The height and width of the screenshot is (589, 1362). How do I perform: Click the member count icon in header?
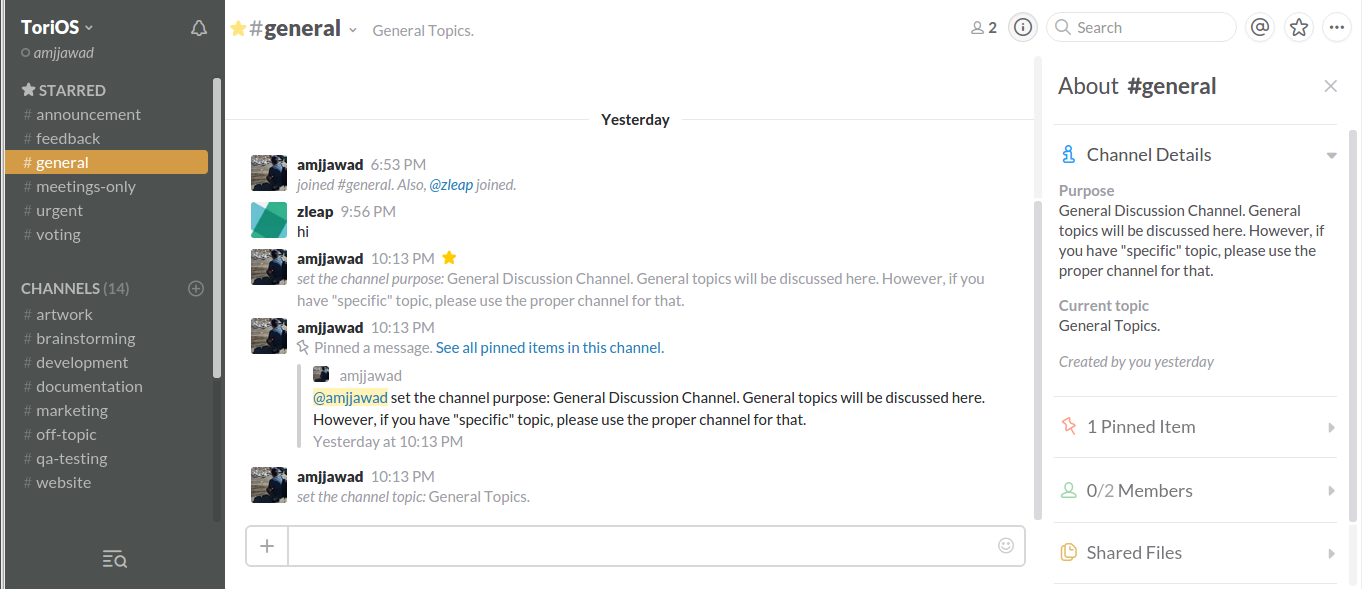click(984, 28)
